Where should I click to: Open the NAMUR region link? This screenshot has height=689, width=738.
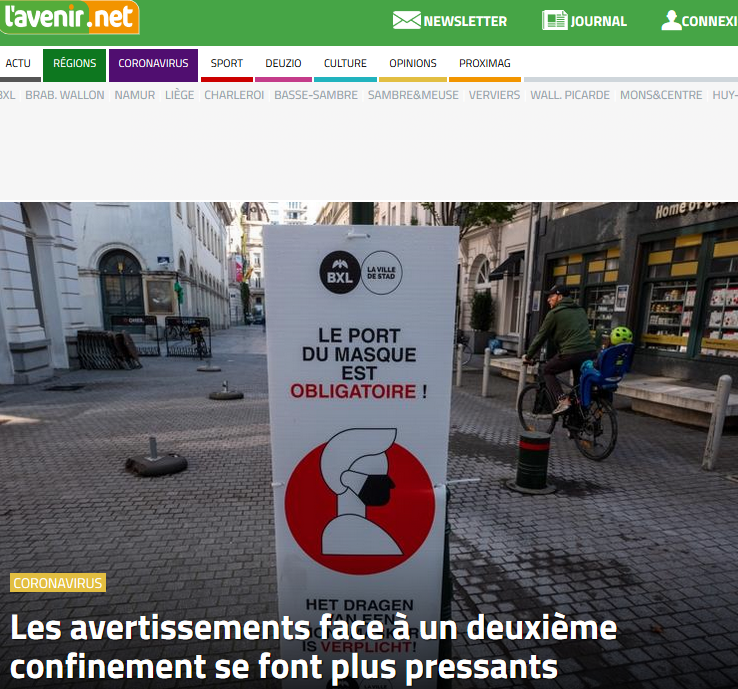pos(135,95)
